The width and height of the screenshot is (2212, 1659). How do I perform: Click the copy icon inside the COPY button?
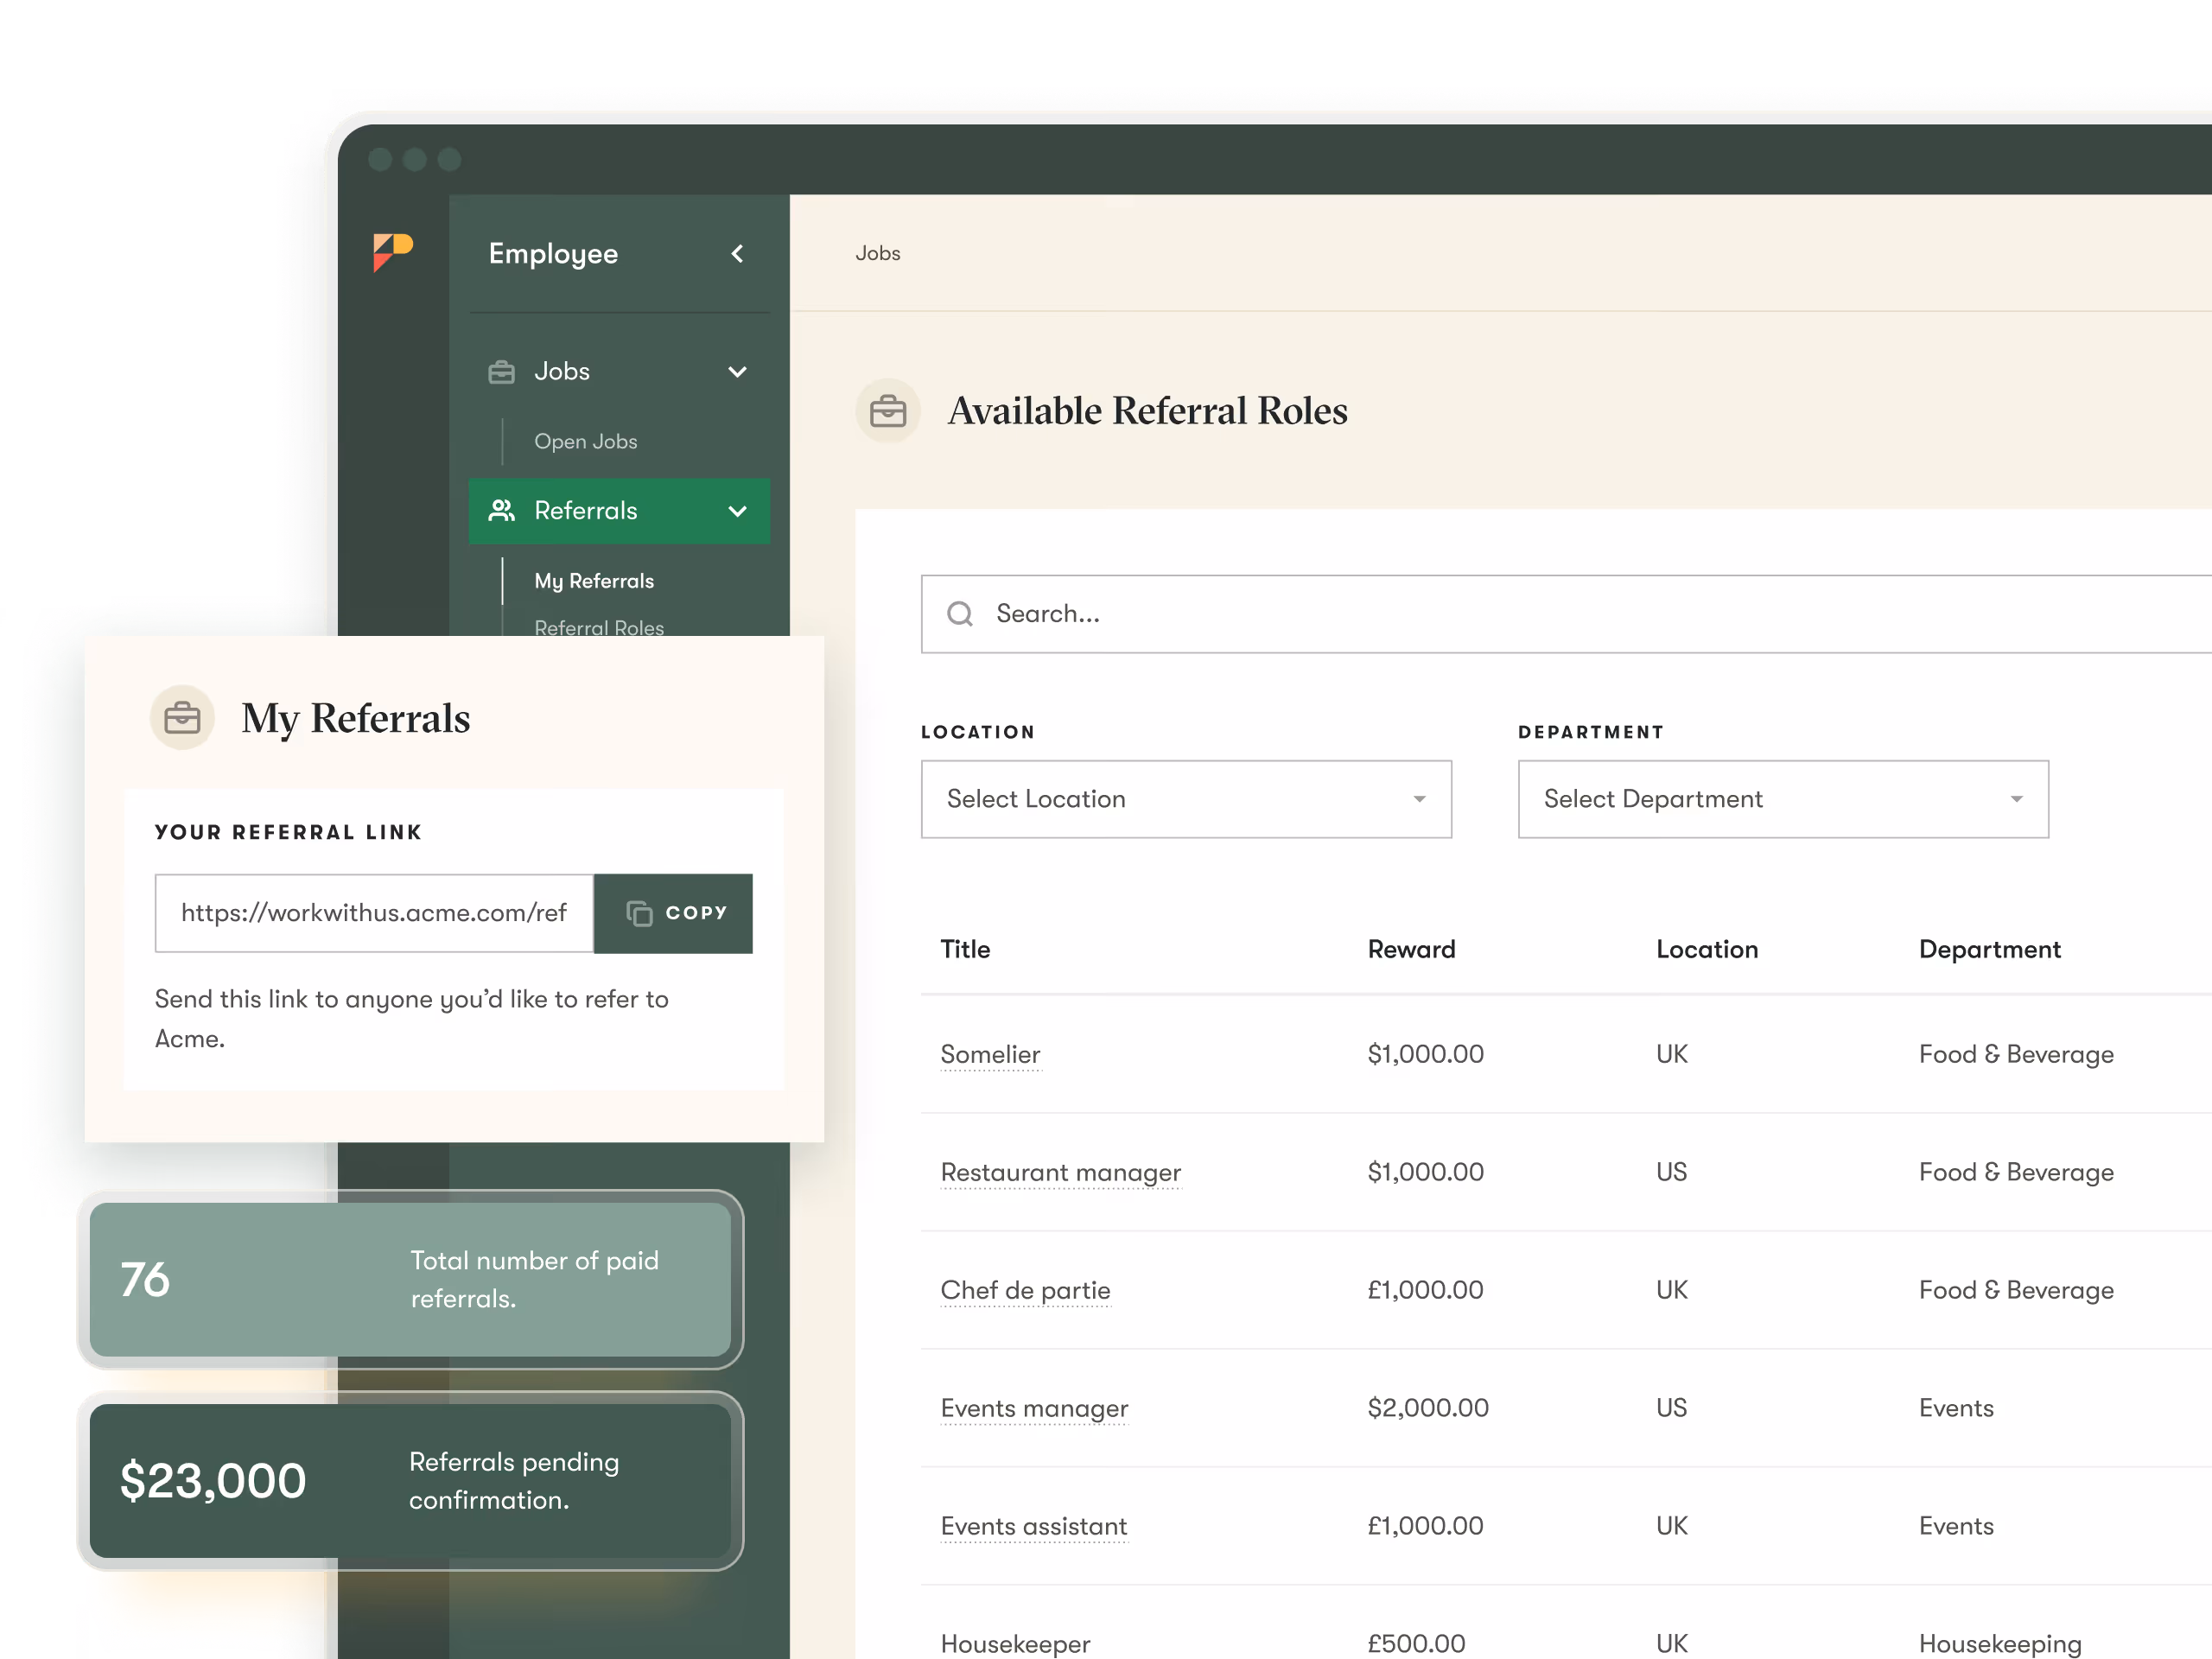pyautogui.click(x=640, y=913)
